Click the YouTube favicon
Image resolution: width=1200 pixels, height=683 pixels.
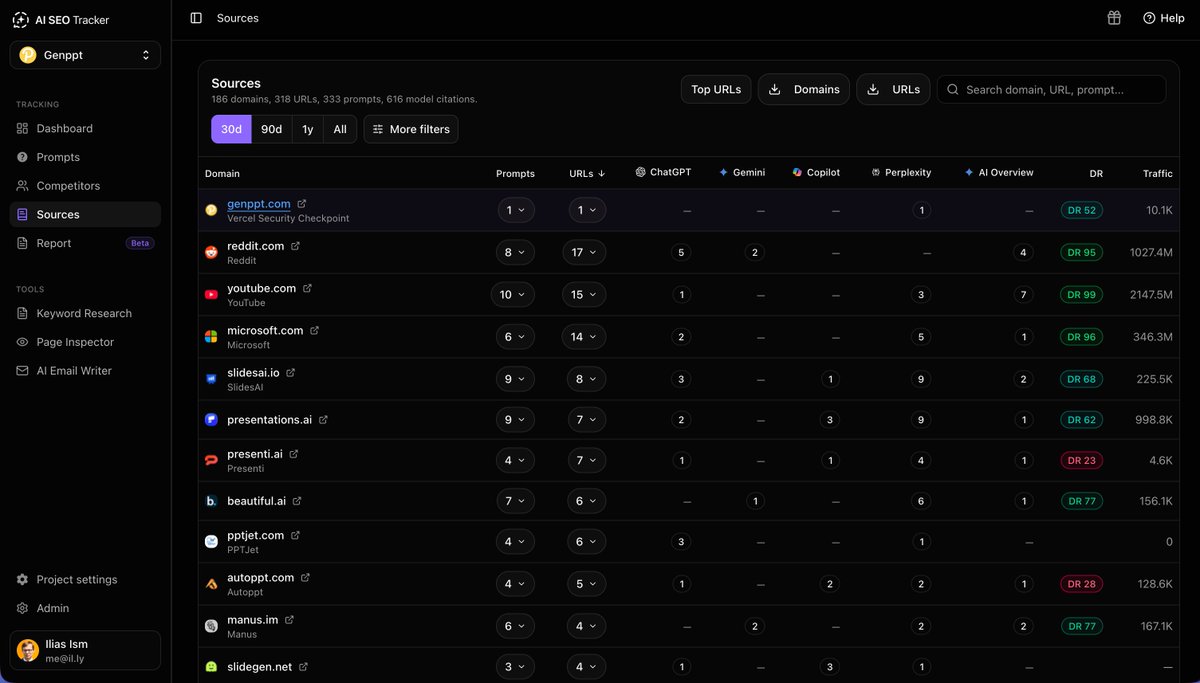click(211, 295)
